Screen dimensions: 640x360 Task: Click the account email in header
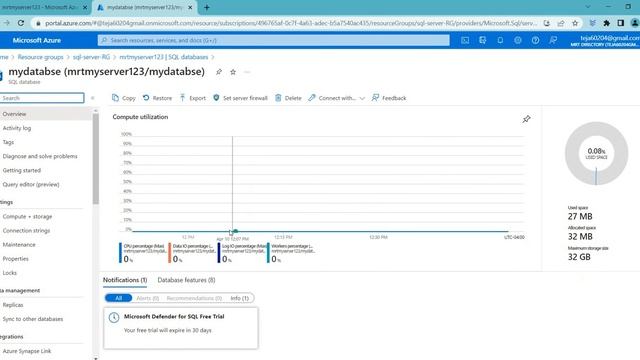click(610, 38)
